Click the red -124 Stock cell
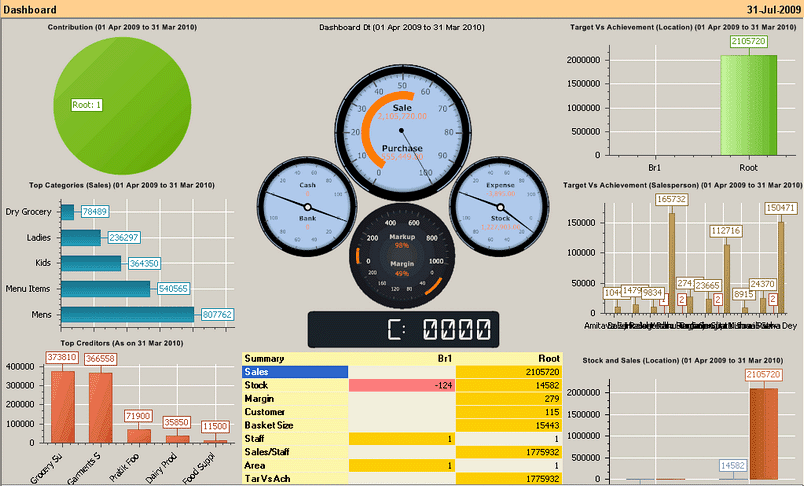Viewport: 804px width, 486px height. click(x=402, y=385)
